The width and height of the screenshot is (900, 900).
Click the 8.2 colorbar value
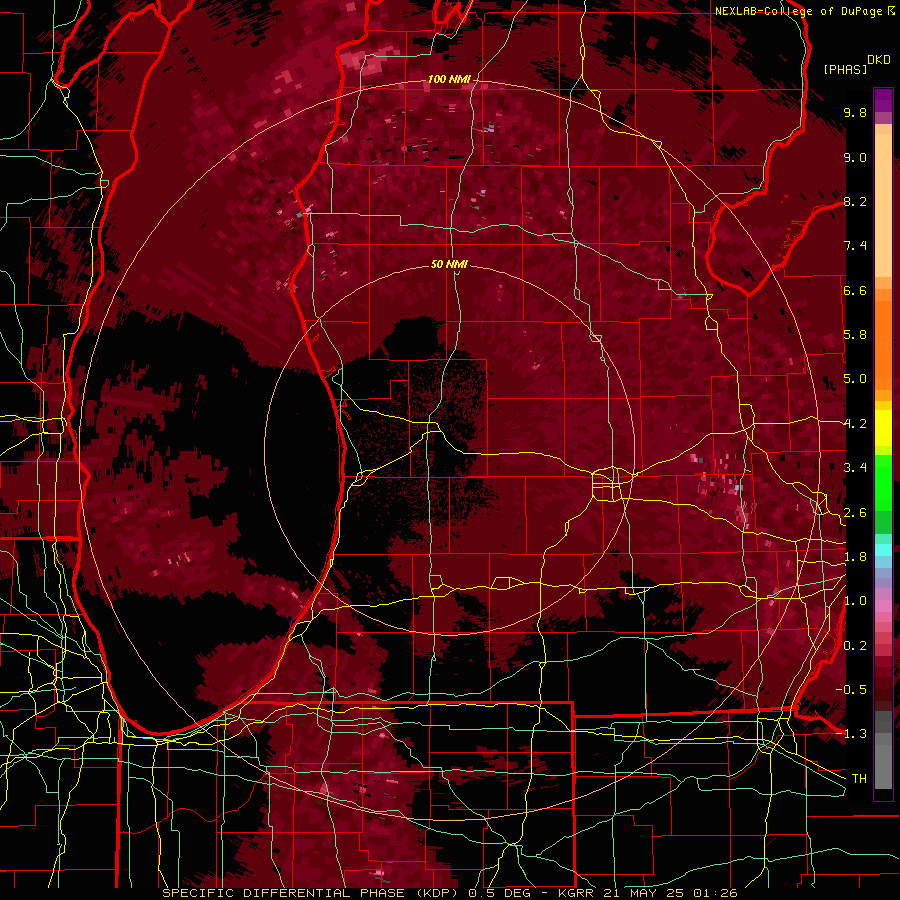click(x=855, y=201)
